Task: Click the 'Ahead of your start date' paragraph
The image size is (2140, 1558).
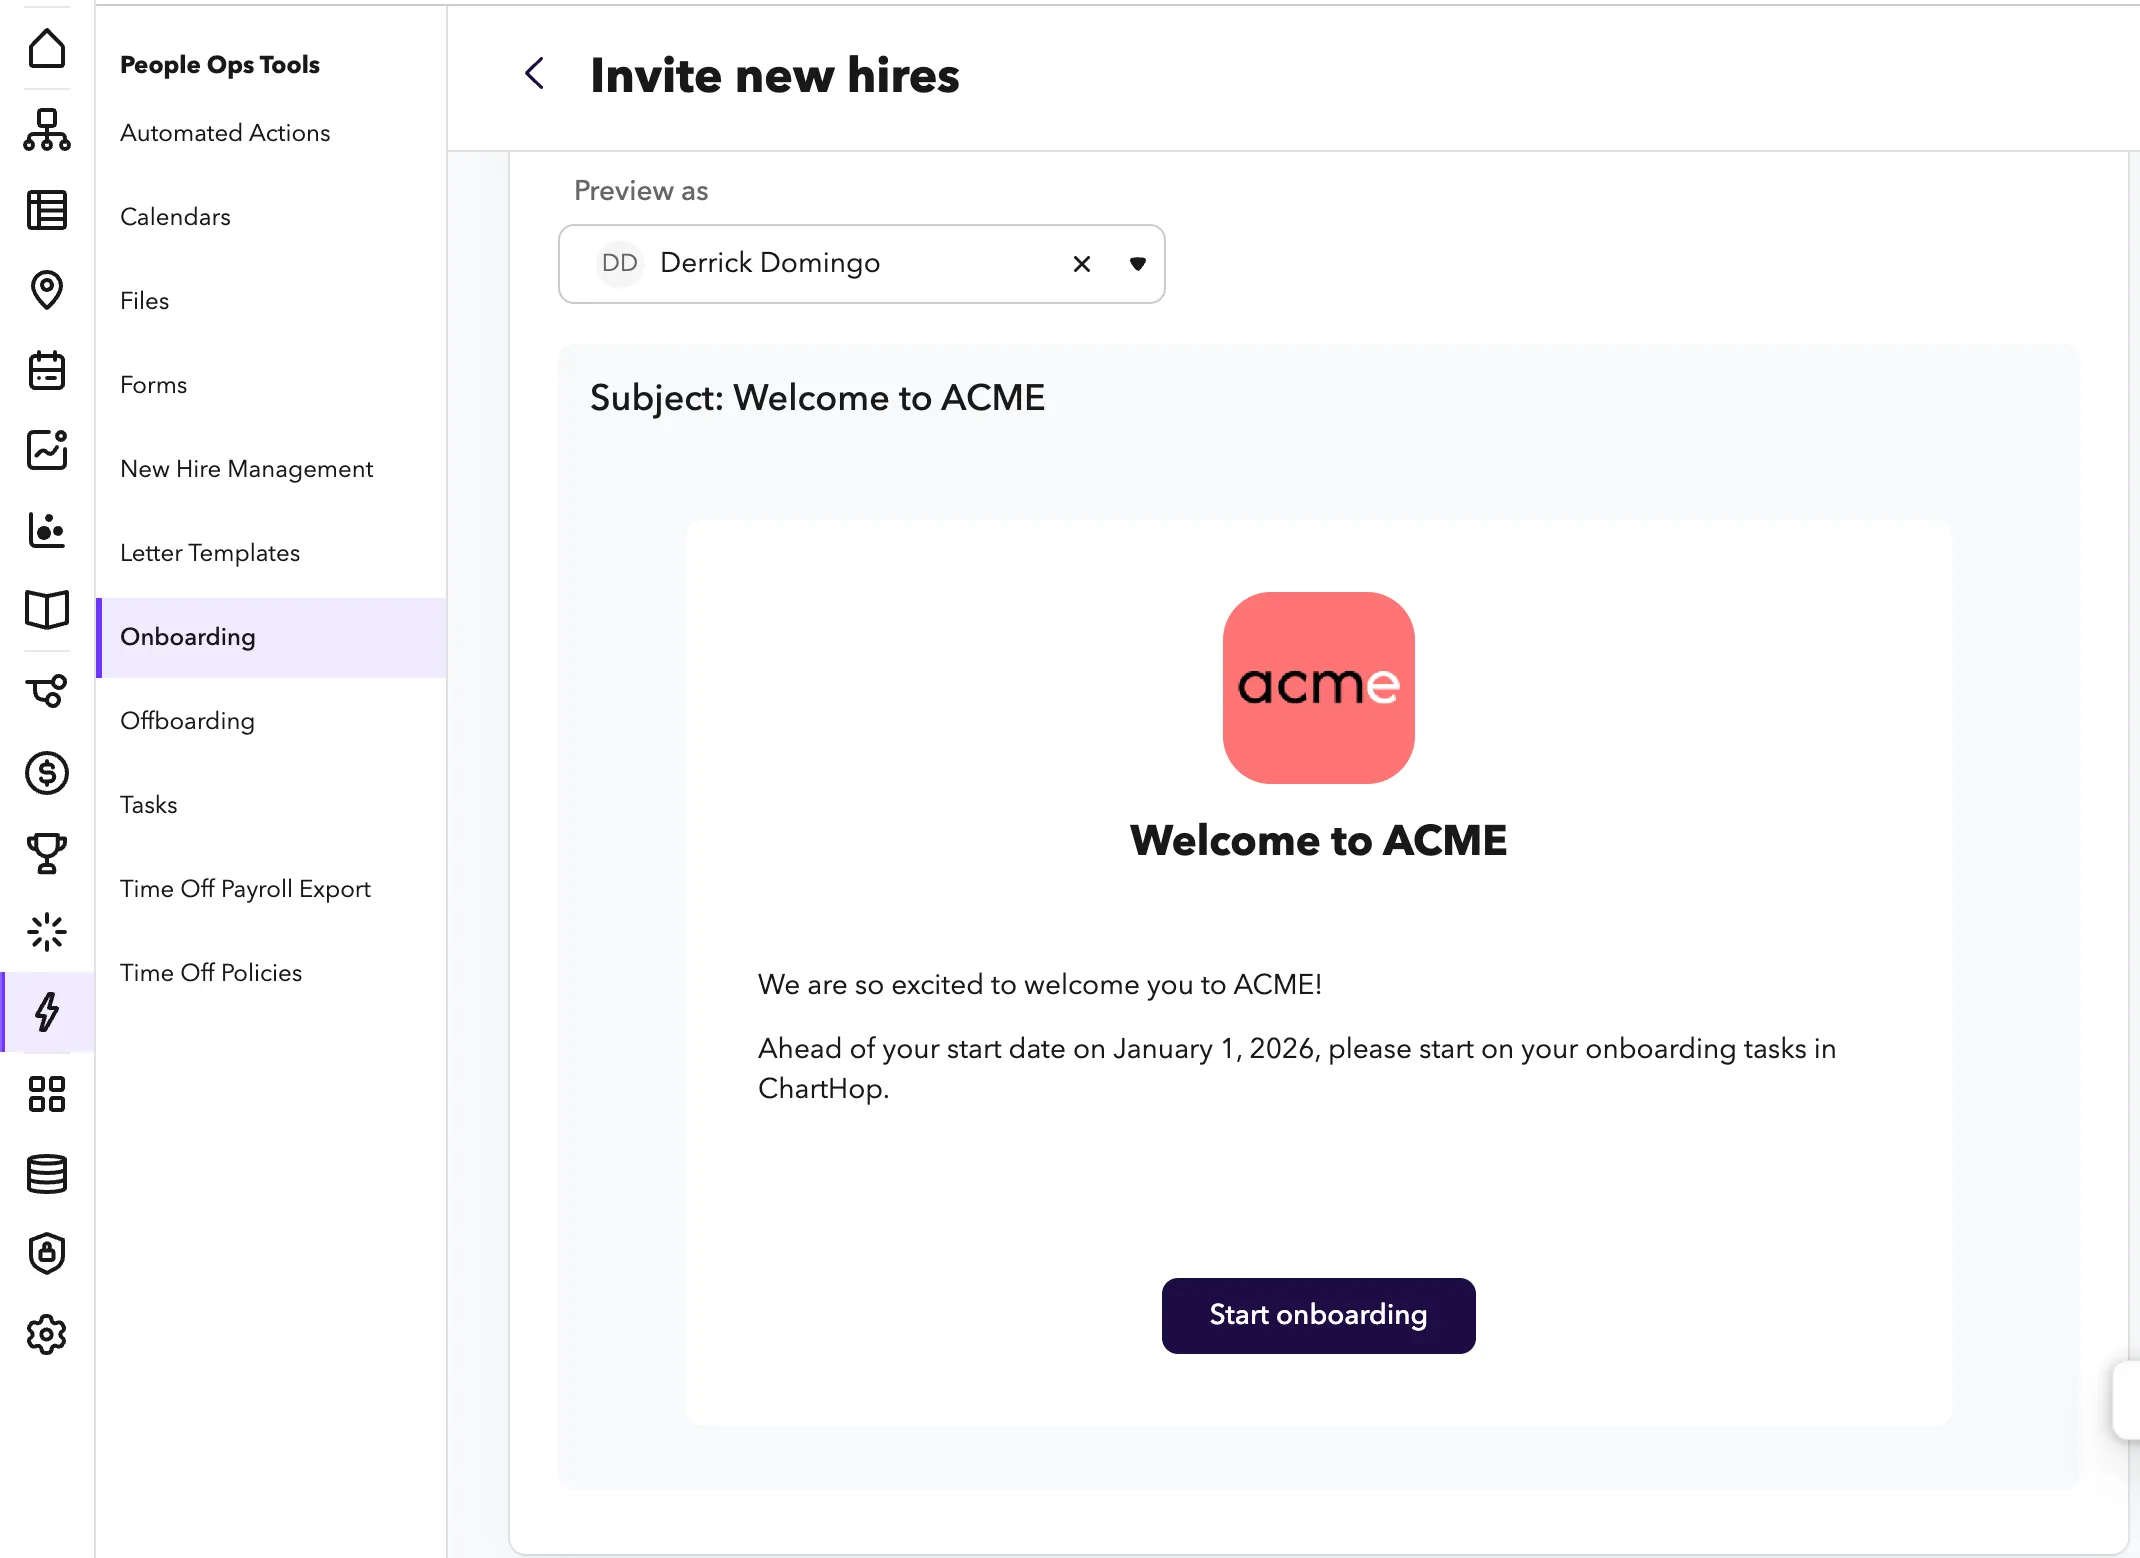Action: click(1297, 1068)
